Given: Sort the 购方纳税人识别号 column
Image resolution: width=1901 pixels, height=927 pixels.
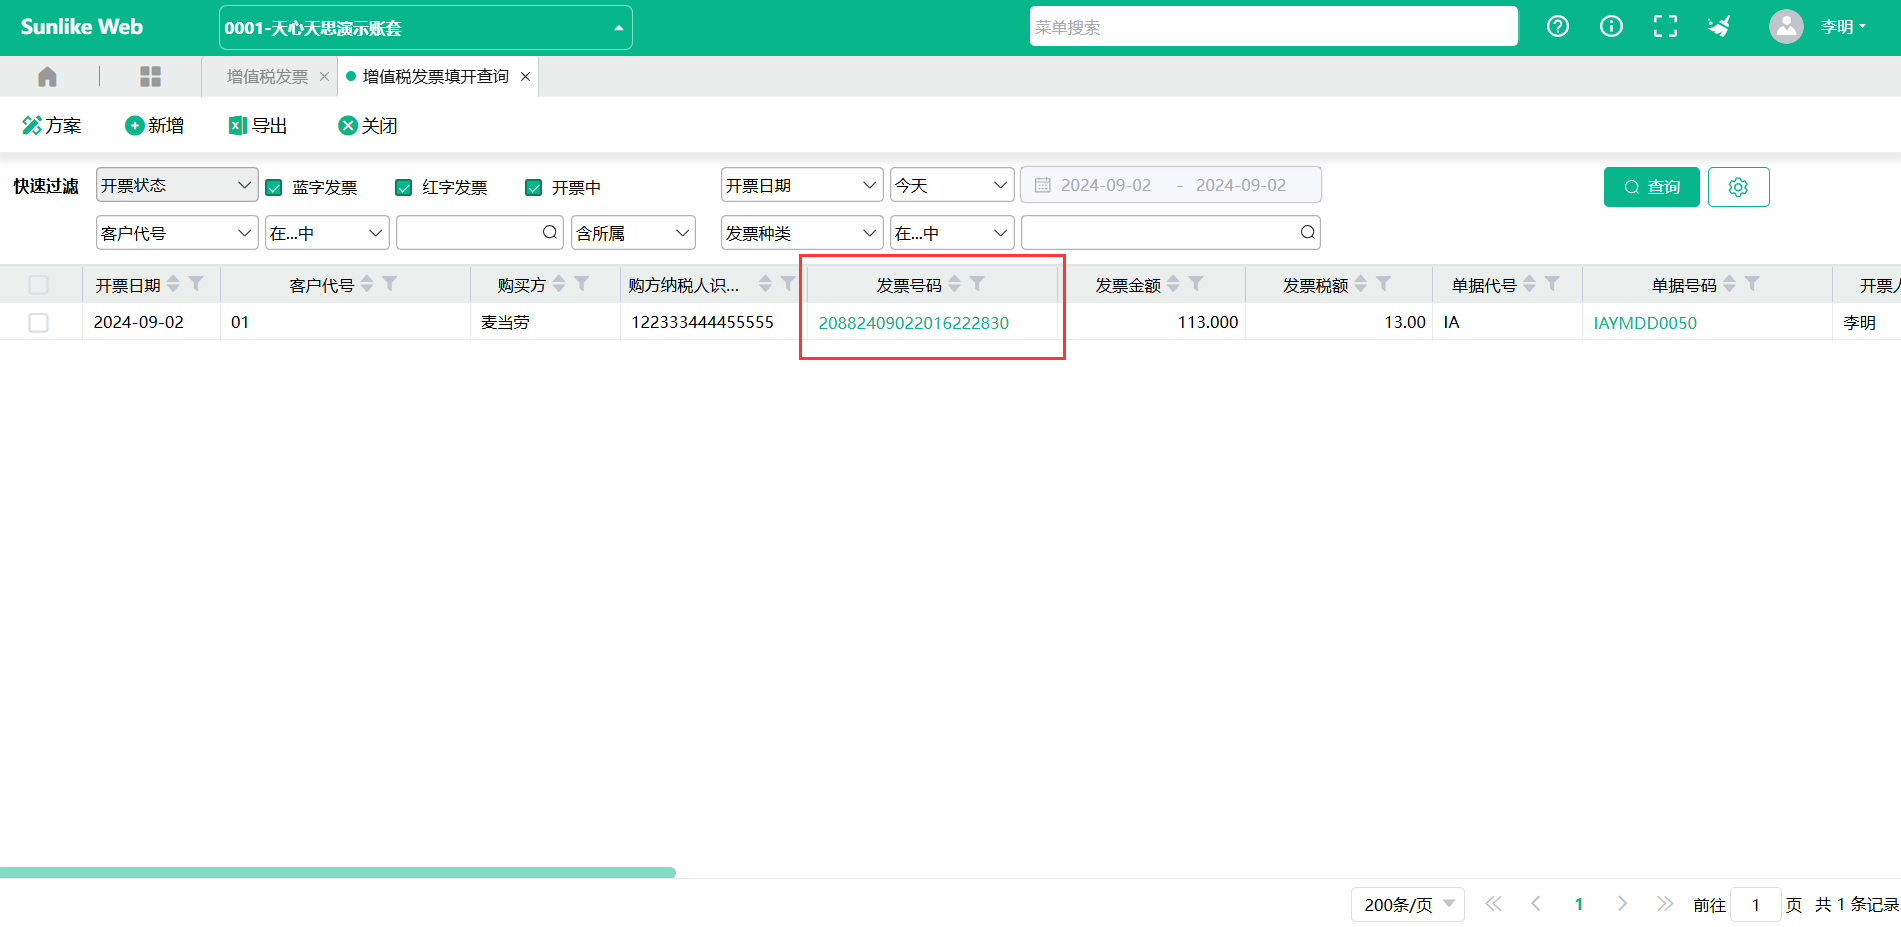Looking at the screenshot, I should [765, 284].
